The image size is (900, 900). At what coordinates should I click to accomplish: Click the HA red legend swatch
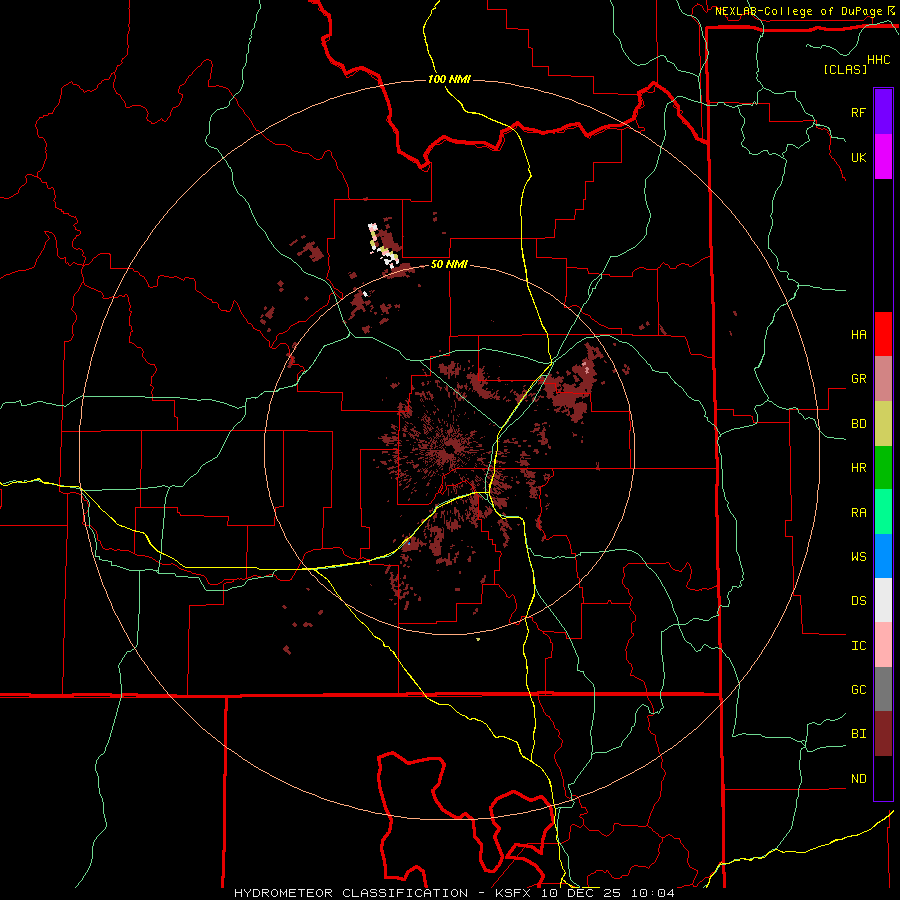883,334
